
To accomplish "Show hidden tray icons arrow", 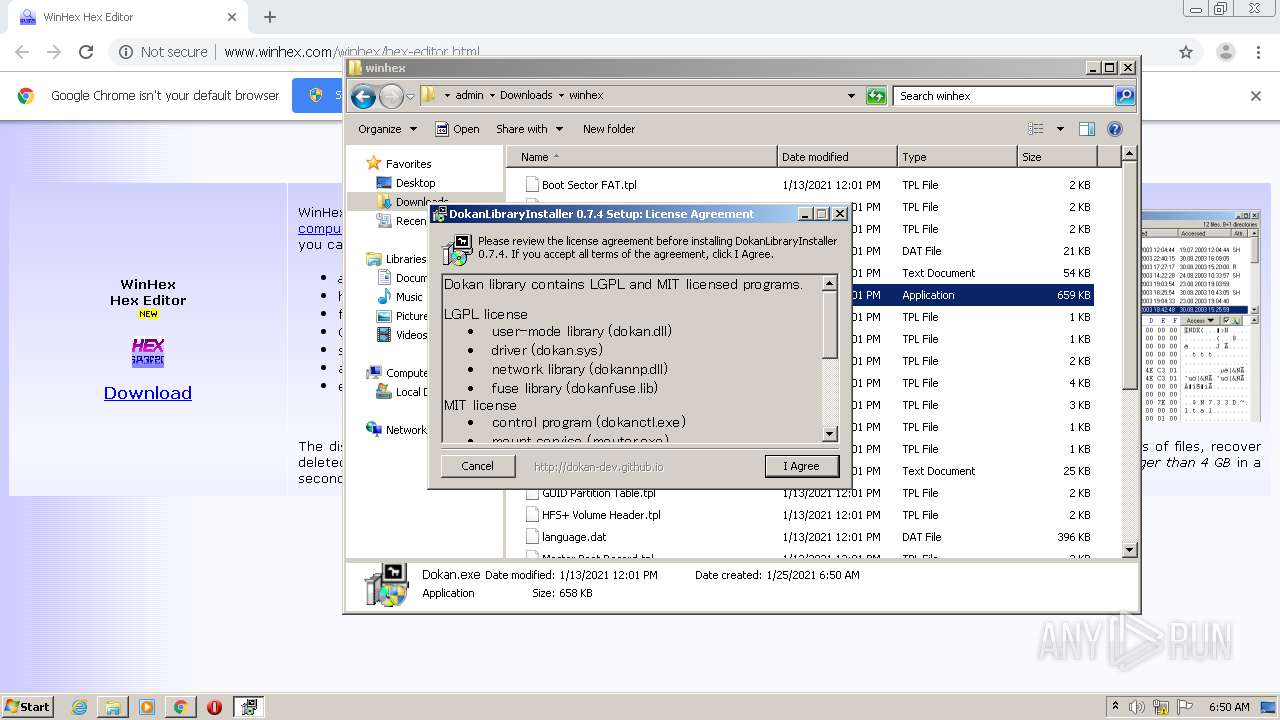I will tap(1115, 706).
